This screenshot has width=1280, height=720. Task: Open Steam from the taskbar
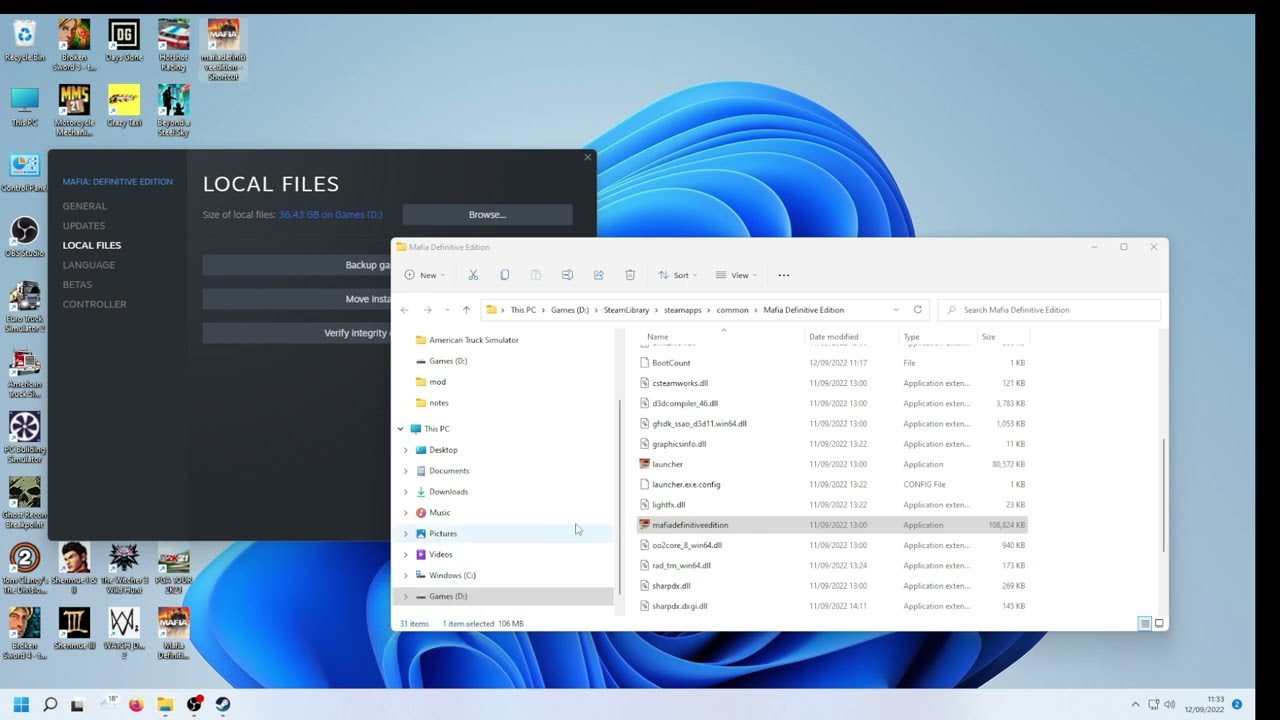pos(223,704)
